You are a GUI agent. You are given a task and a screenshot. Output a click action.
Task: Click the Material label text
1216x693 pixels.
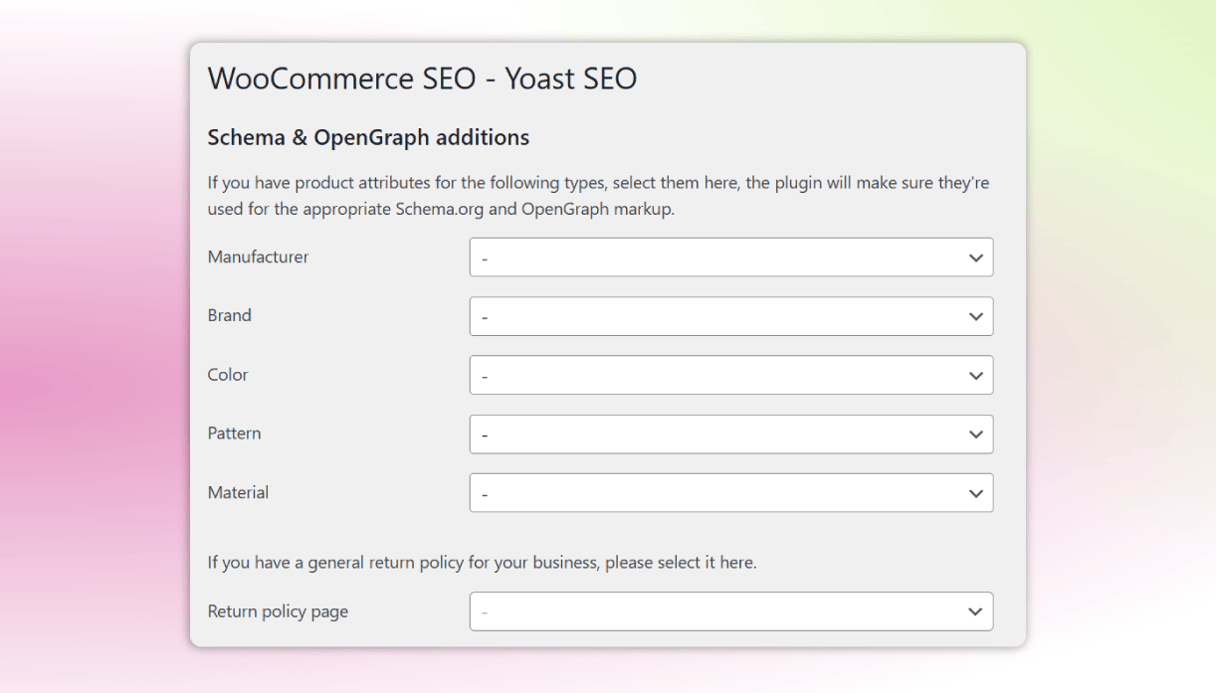[x=238, y=492]
